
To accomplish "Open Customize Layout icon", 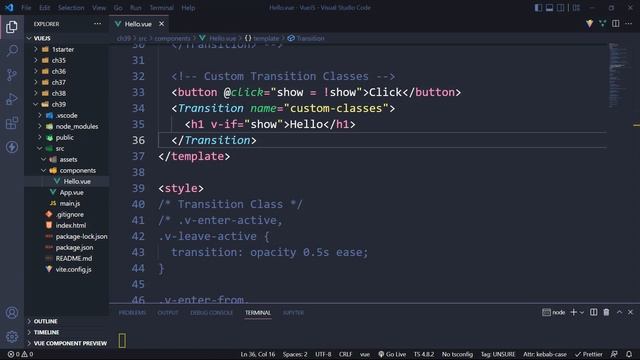I will coord(576,8).
